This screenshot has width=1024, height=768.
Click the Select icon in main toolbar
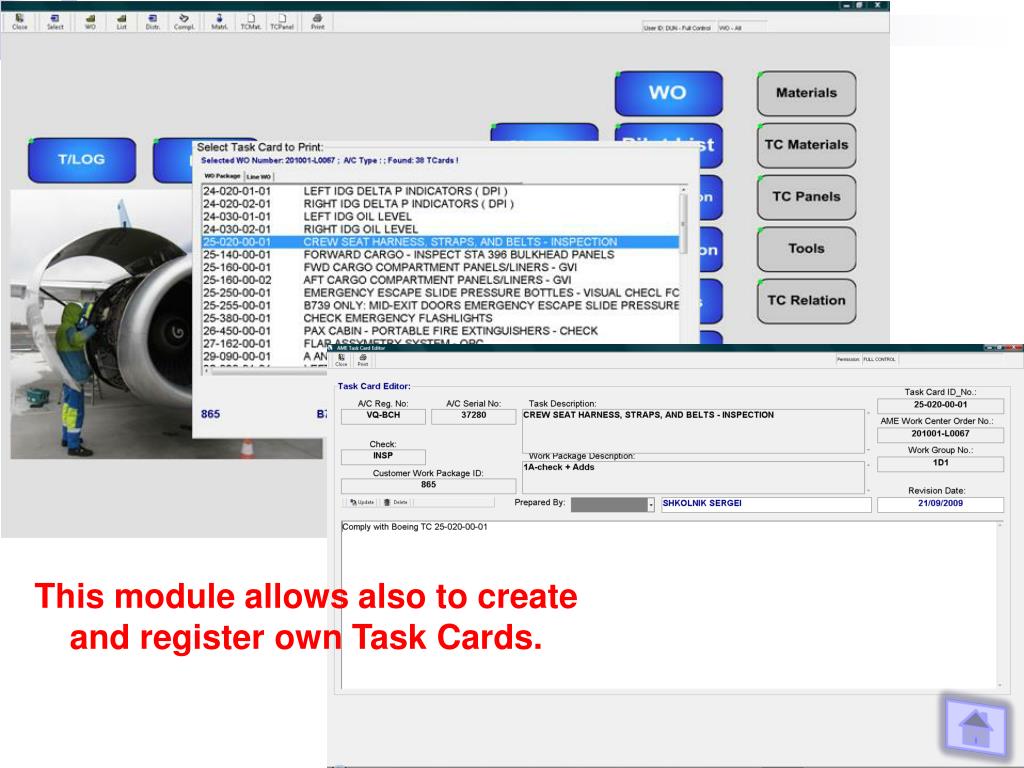click(55, 21)
